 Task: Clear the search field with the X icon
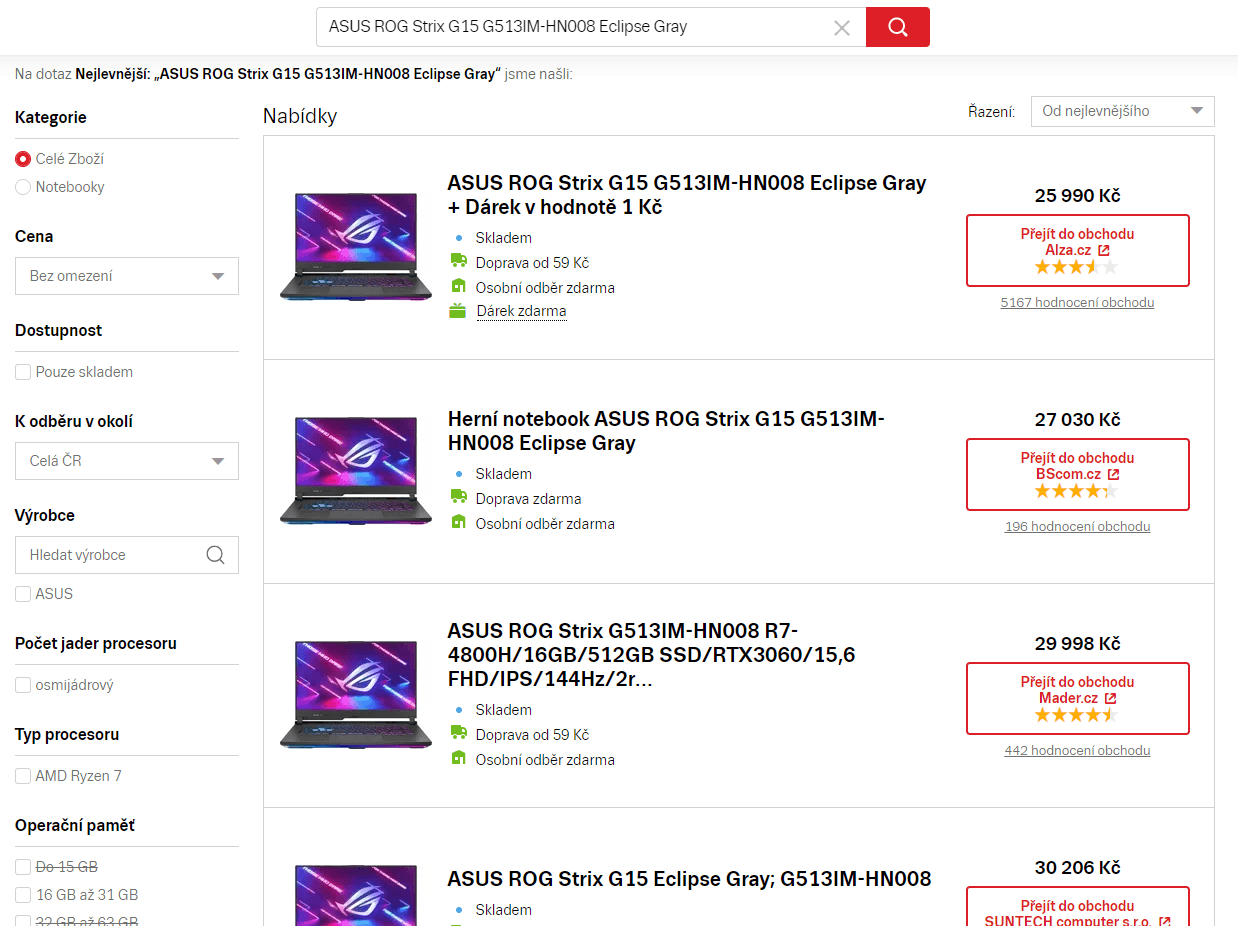842,28
